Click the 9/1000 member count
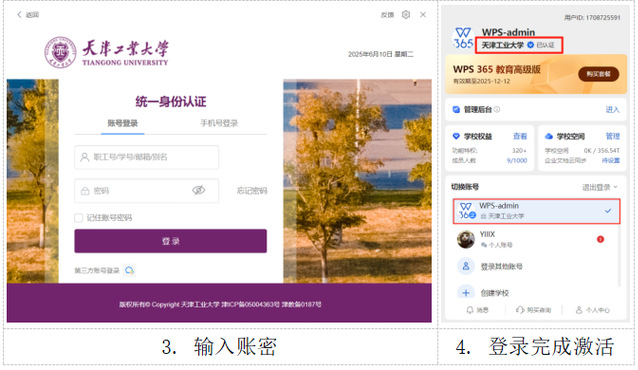 (517, 160)
